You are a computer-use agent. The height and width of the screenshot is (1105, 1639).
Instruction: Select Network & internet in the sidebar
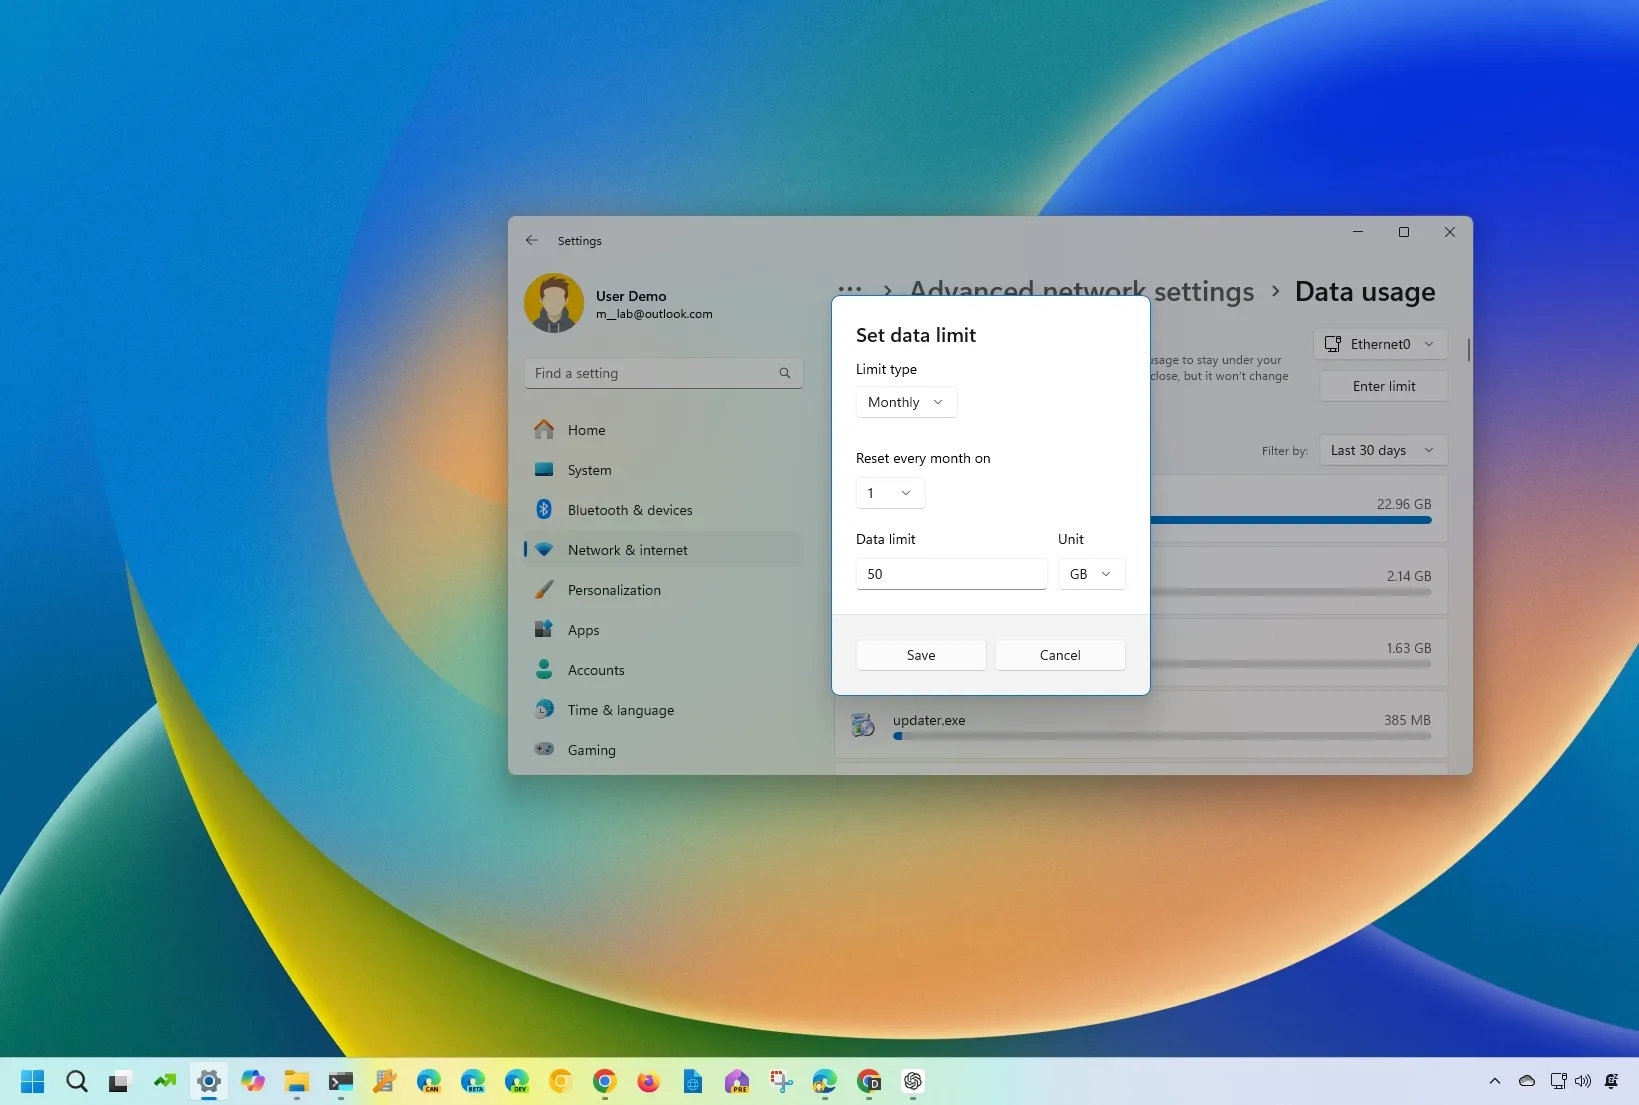pyautogui.click(x=544, y=550)
